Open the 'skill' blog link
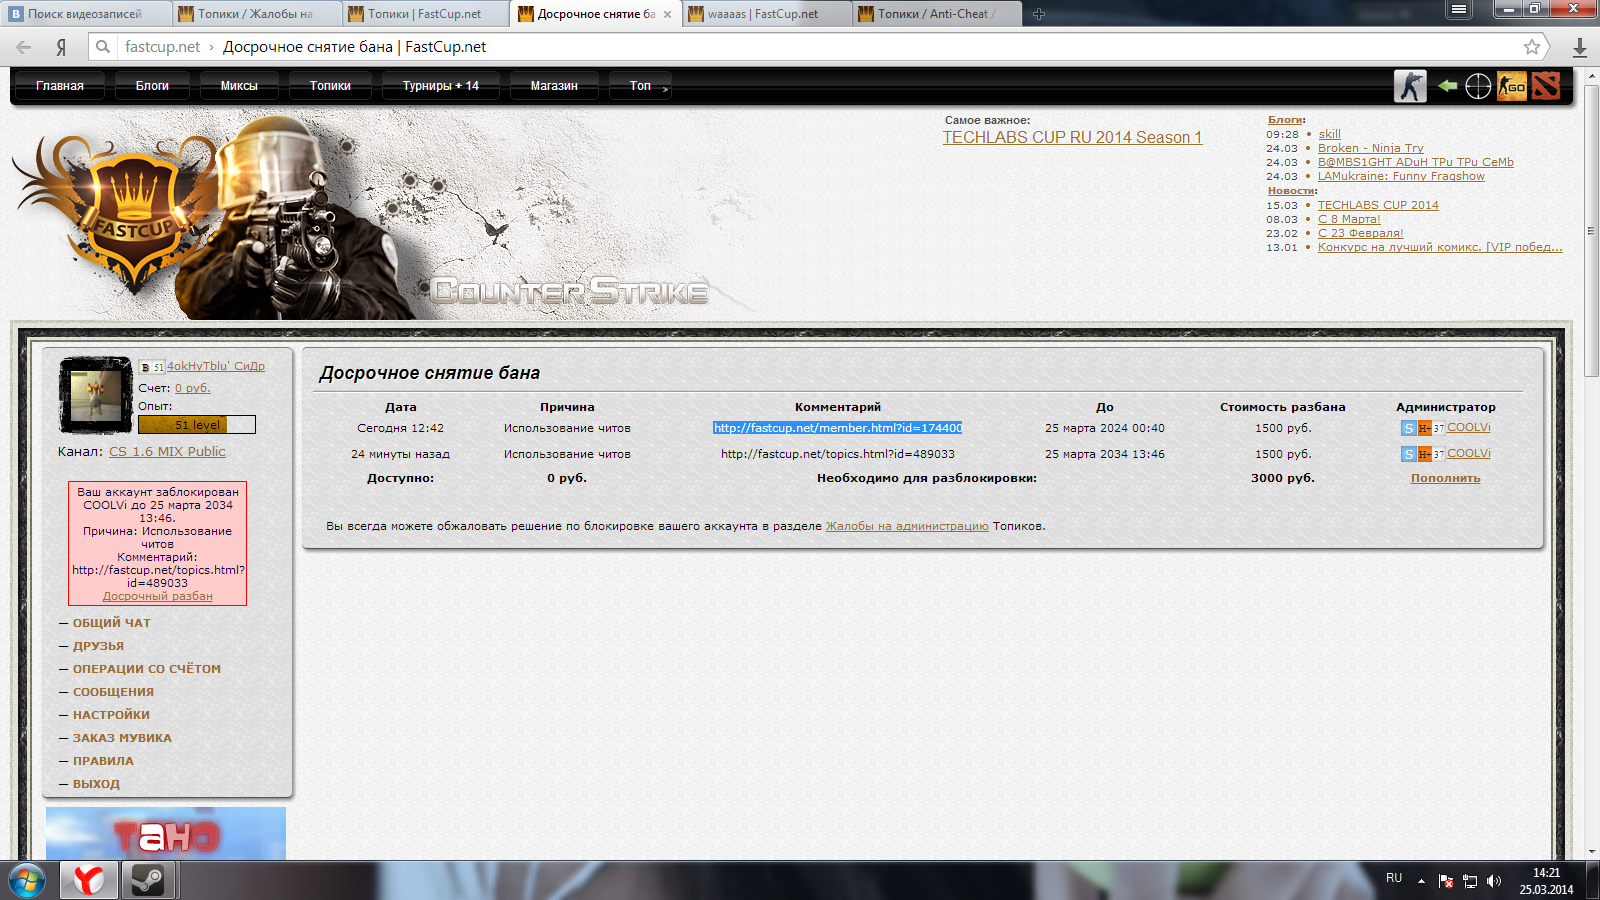1600x900 pixels. (x=1329, y=134)
